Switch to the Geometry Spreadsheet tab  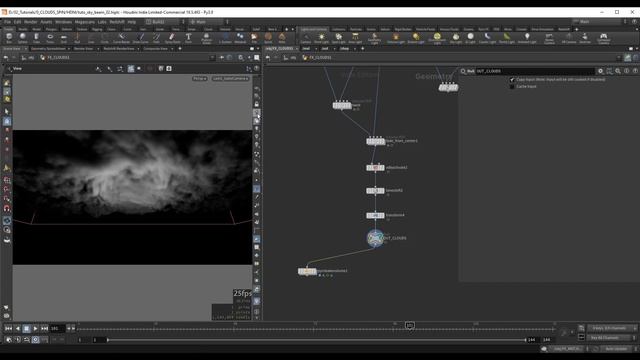48,49
